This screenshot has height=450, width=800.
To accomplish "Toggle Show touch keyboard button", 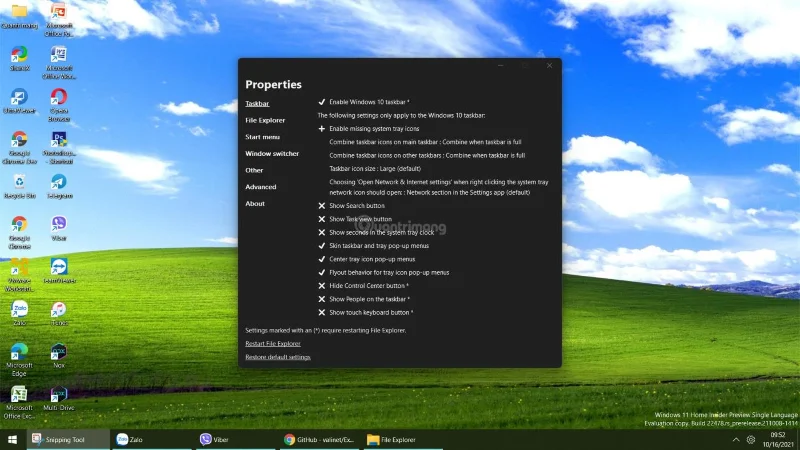I will pyautogui.click(x=366, y=312).
